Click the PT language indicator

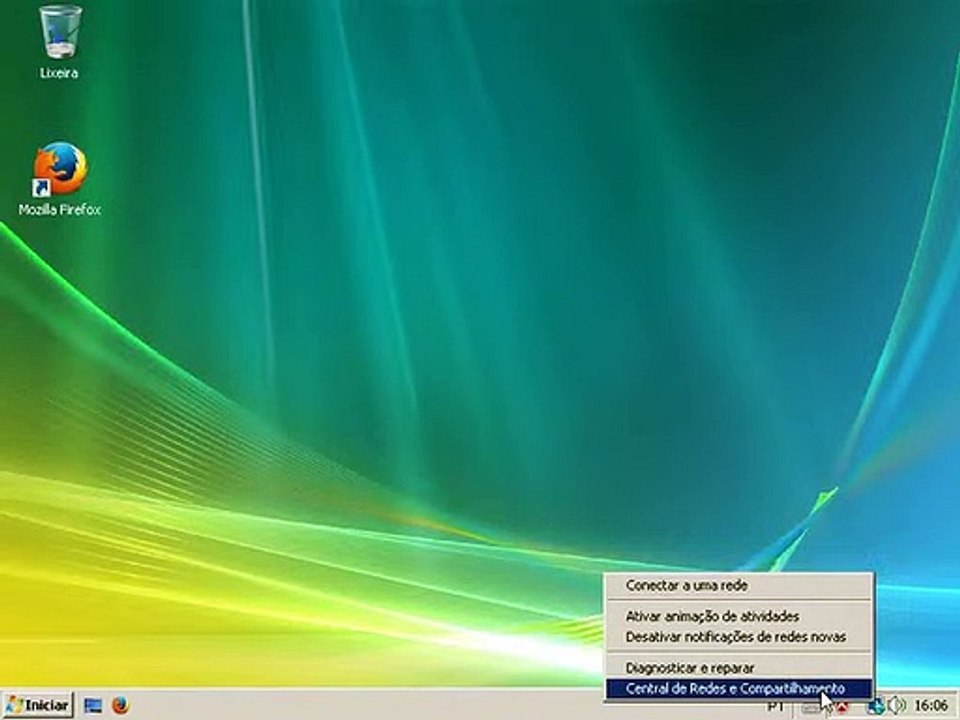coord(776,707)
